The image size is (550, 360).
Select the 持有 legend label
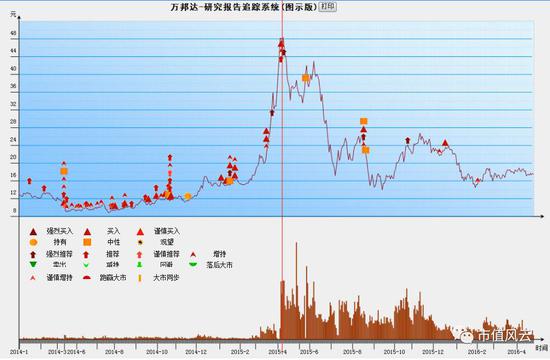coord(60,242)
